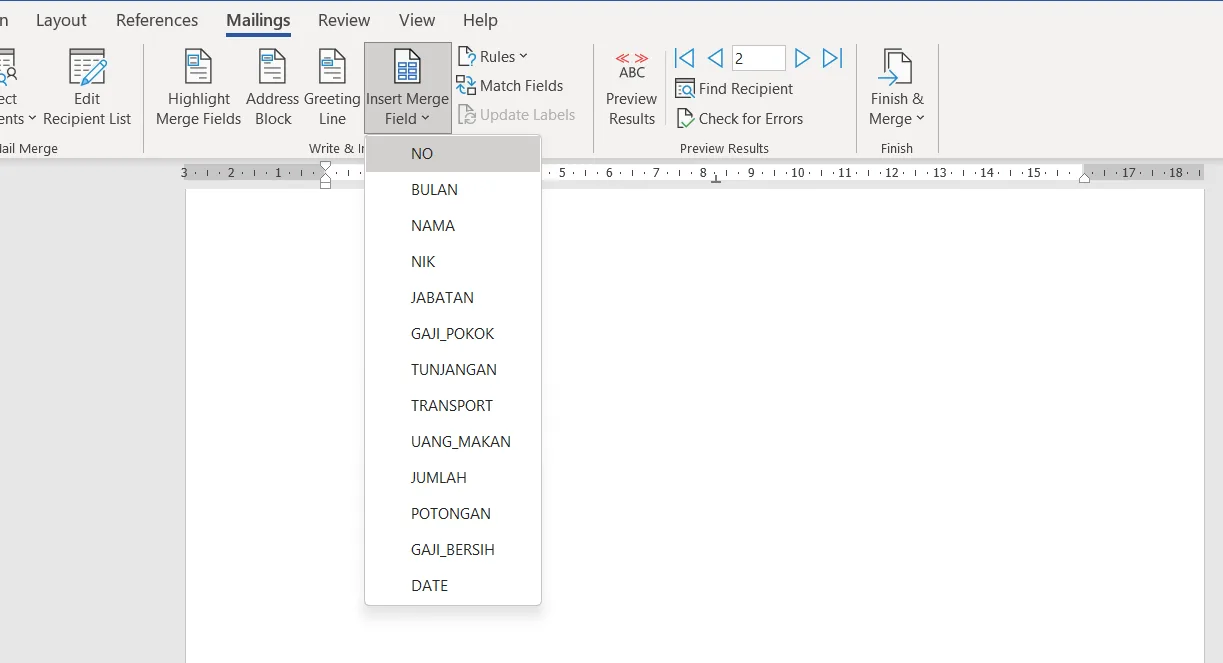Viewport: 1223px width, 663px height.
Task: Go to the first record
Action: pos(684,58)
